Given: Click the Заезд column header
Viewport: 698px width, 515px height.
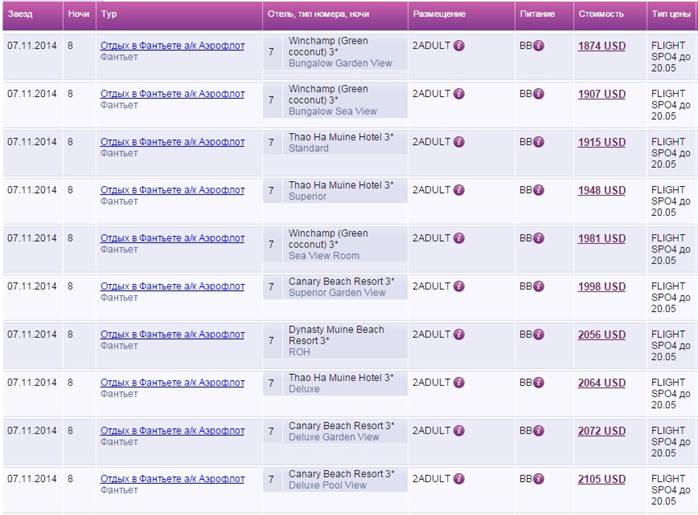Looking at the screenshot, I should pos(20,14).
